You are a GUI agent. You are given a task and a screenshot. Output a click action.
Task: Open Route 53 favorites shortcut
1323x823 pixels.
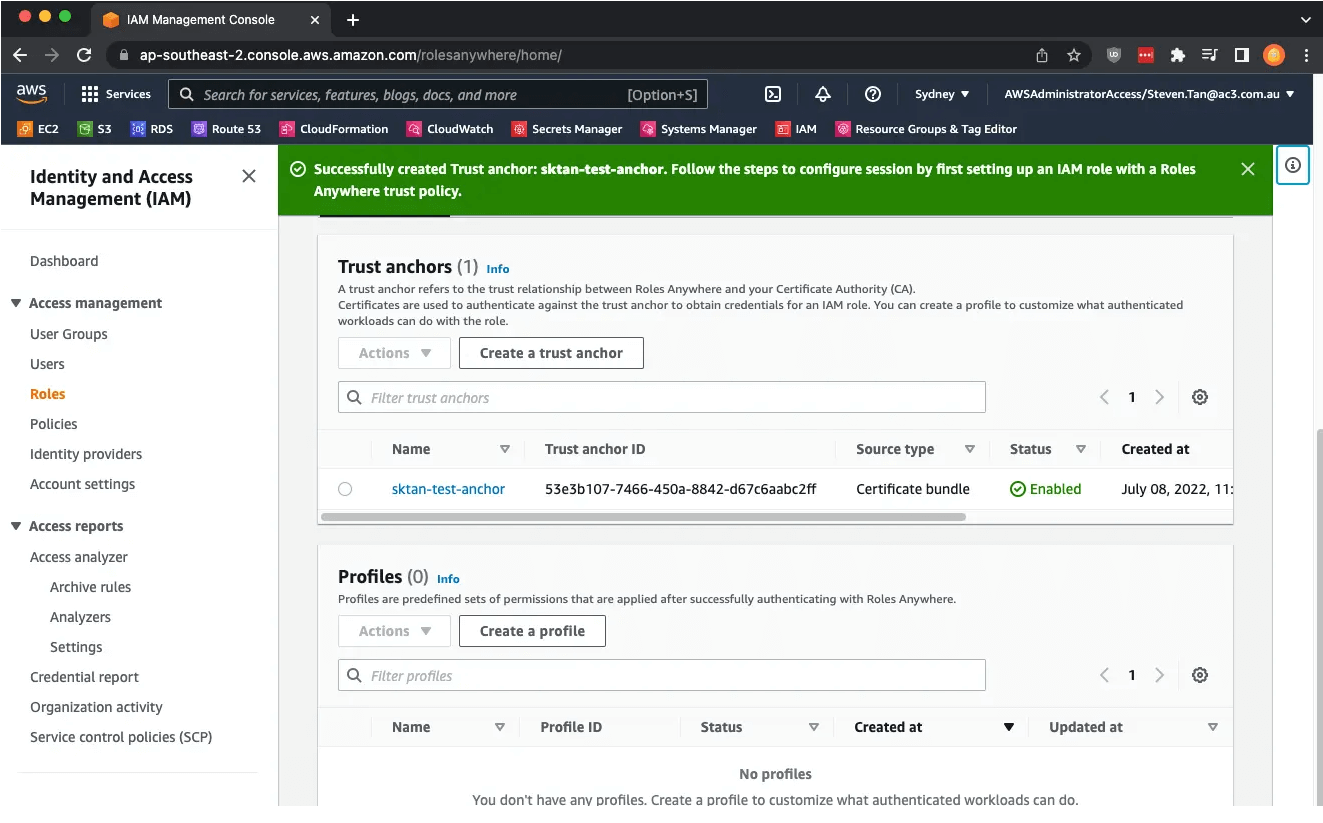pyautogui.click(x=226, y=129)
